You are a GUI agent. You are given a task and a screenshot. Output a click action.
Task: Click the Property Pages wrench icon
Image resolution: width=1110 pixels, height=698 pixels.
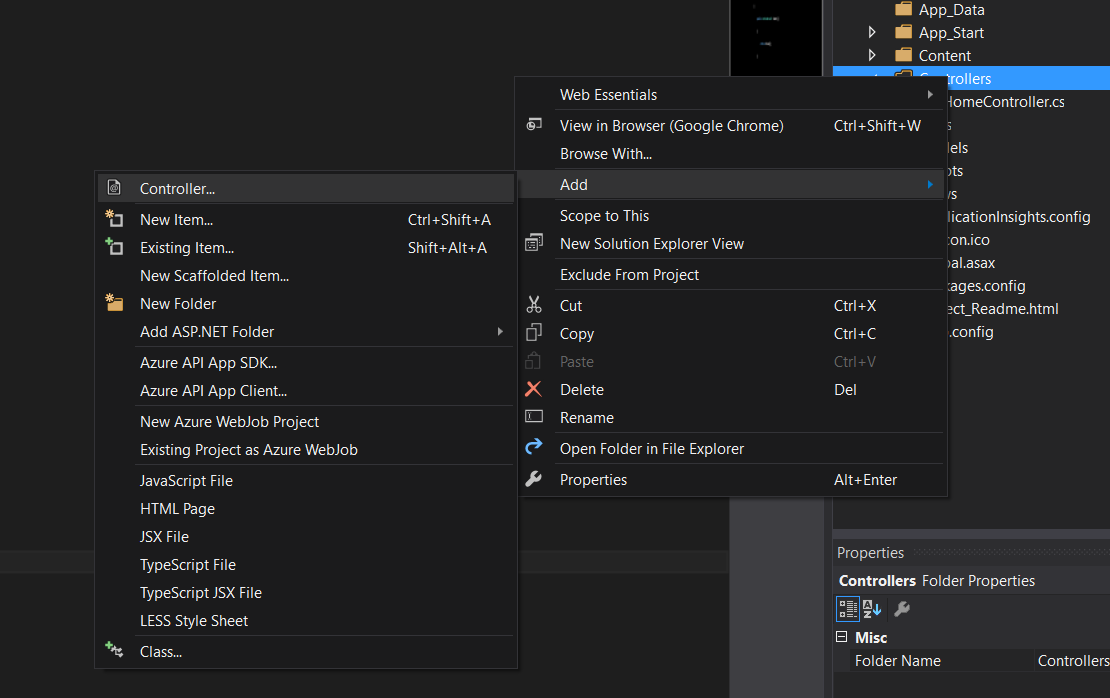(900, 608)
